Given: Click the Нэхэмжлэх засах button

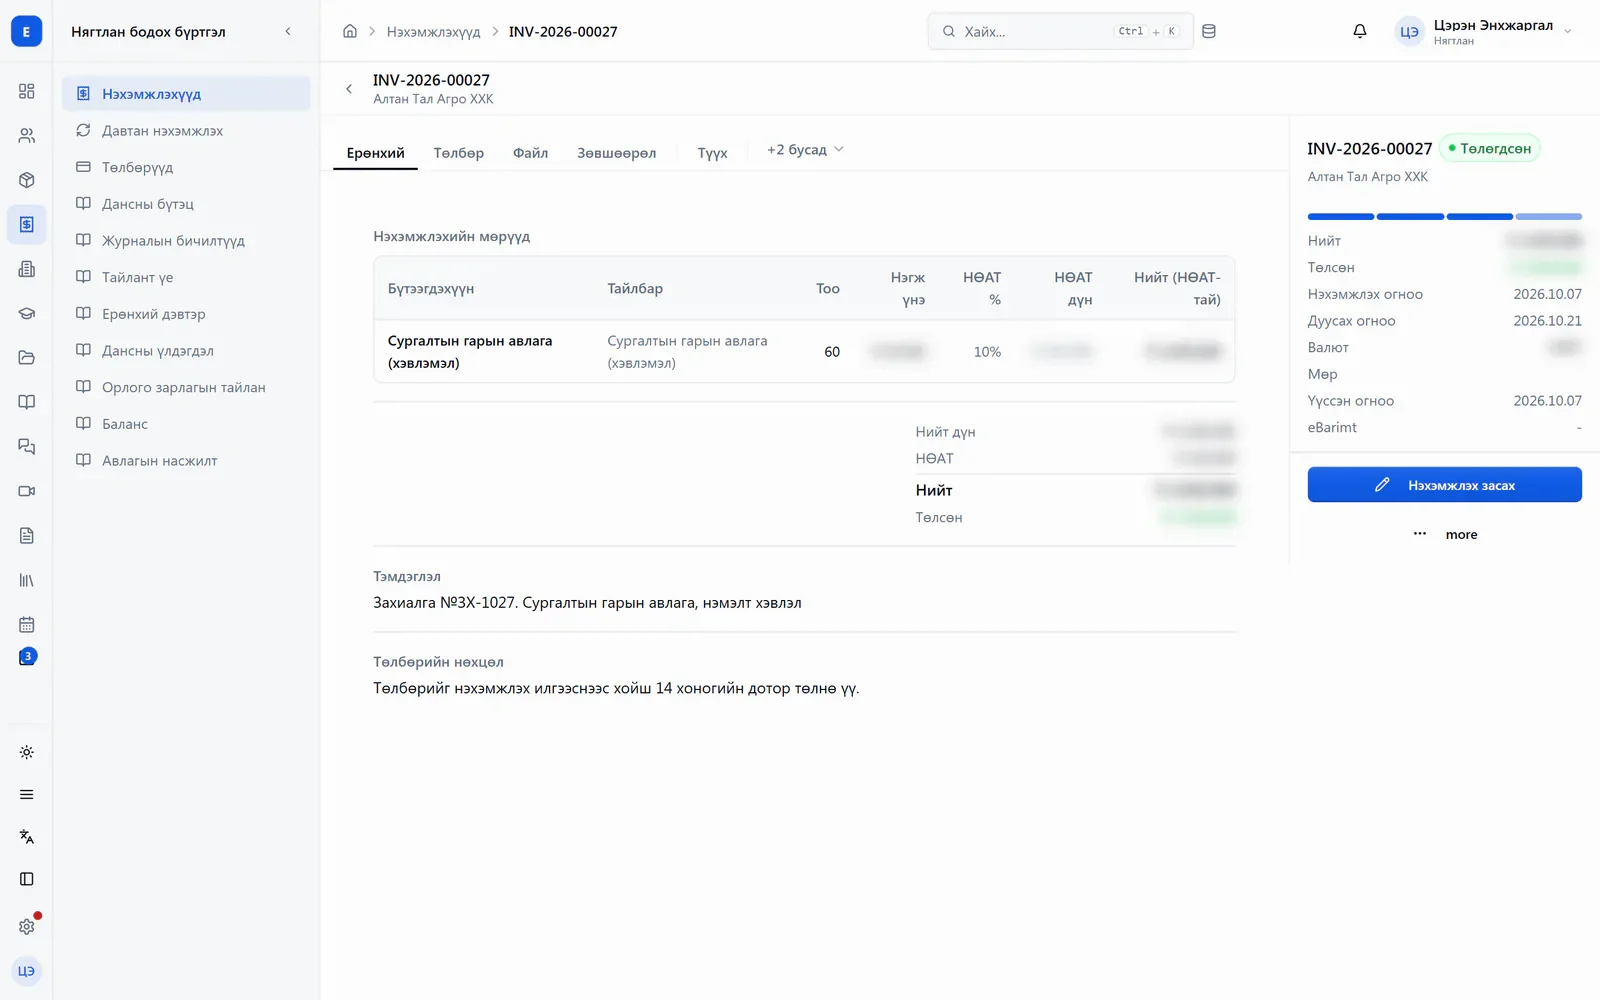Looking at the screenshot, I should (x=1445, y=485).
